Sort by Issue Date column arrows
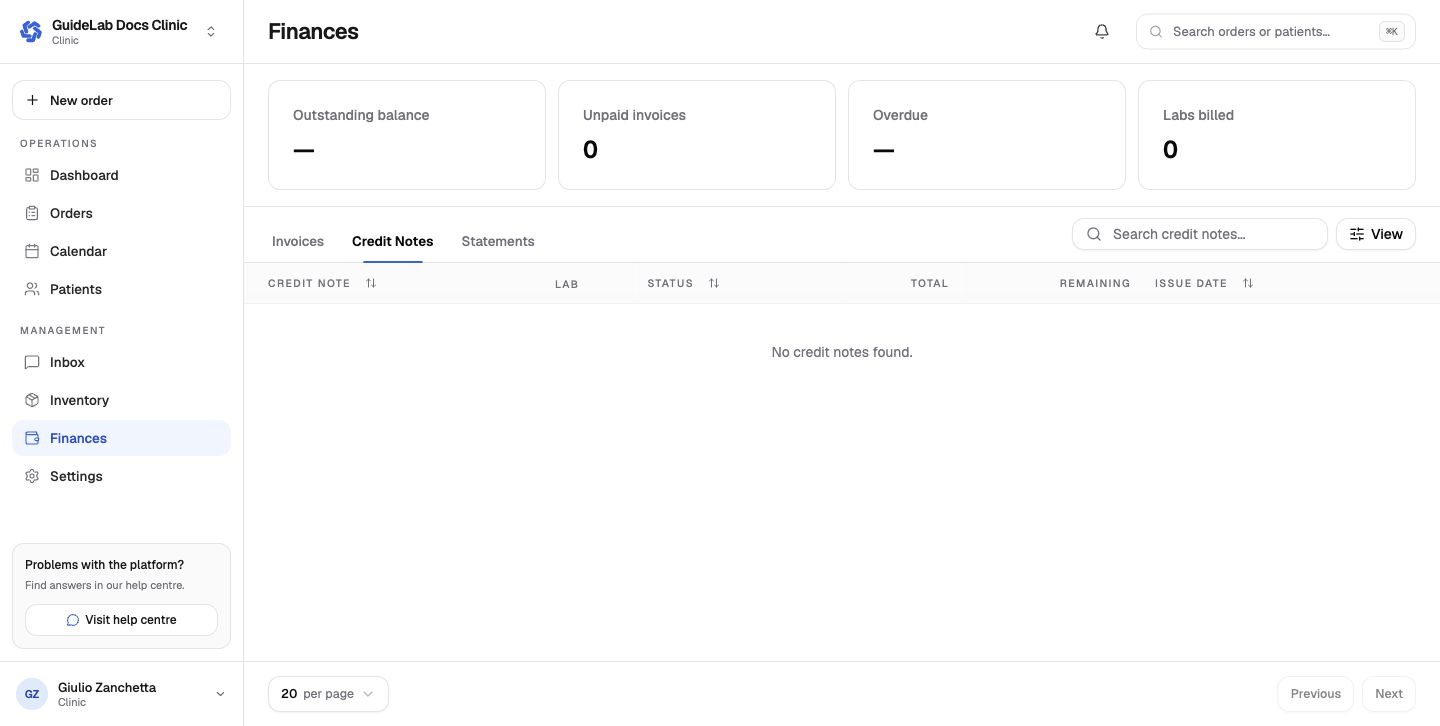Screen dimensions: 1440x726 point(1248,283)
